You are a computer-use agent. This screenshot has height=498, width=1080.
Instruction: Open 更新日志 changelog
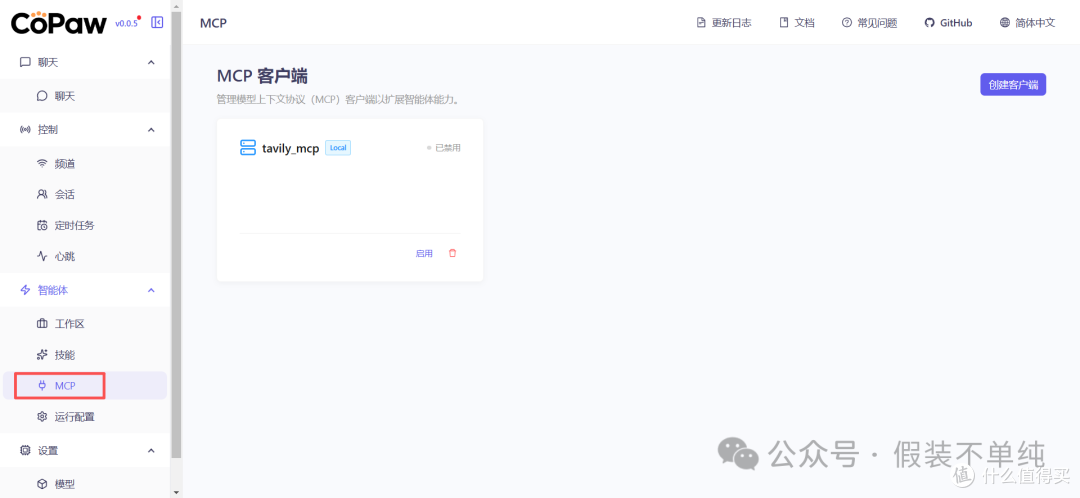(724, 23)
